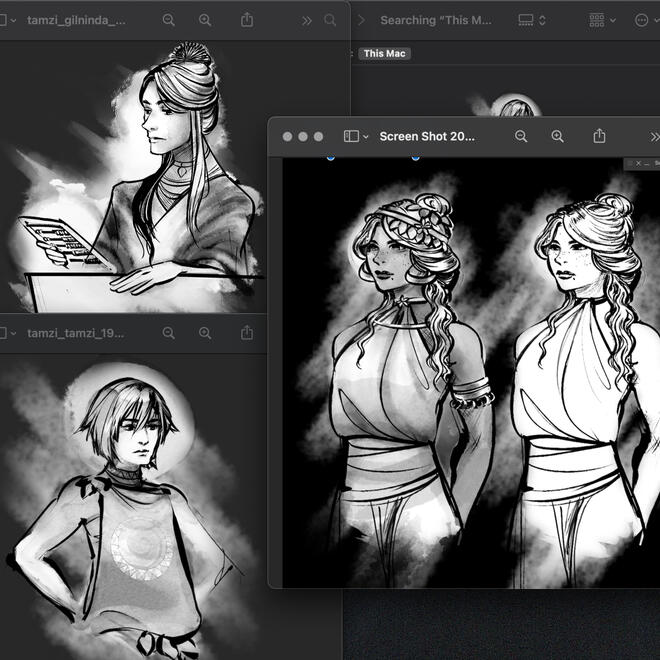The width and height of the screenshot is (660, 660).
Task: Zoom in on the Screen Shot image
Action: click(x=558, y=136)
